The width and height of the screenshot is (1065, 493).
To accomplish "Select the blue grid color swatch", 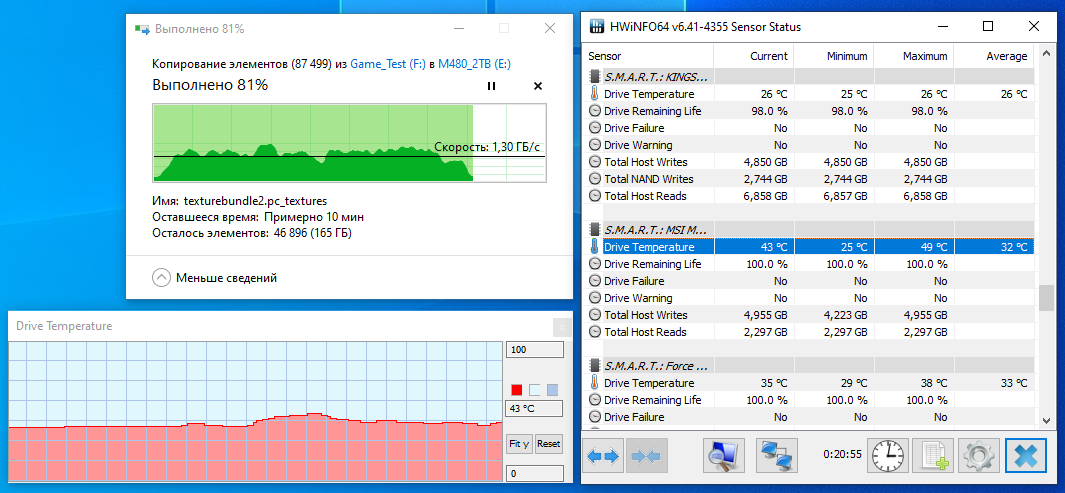I will (x=552, y=390).
